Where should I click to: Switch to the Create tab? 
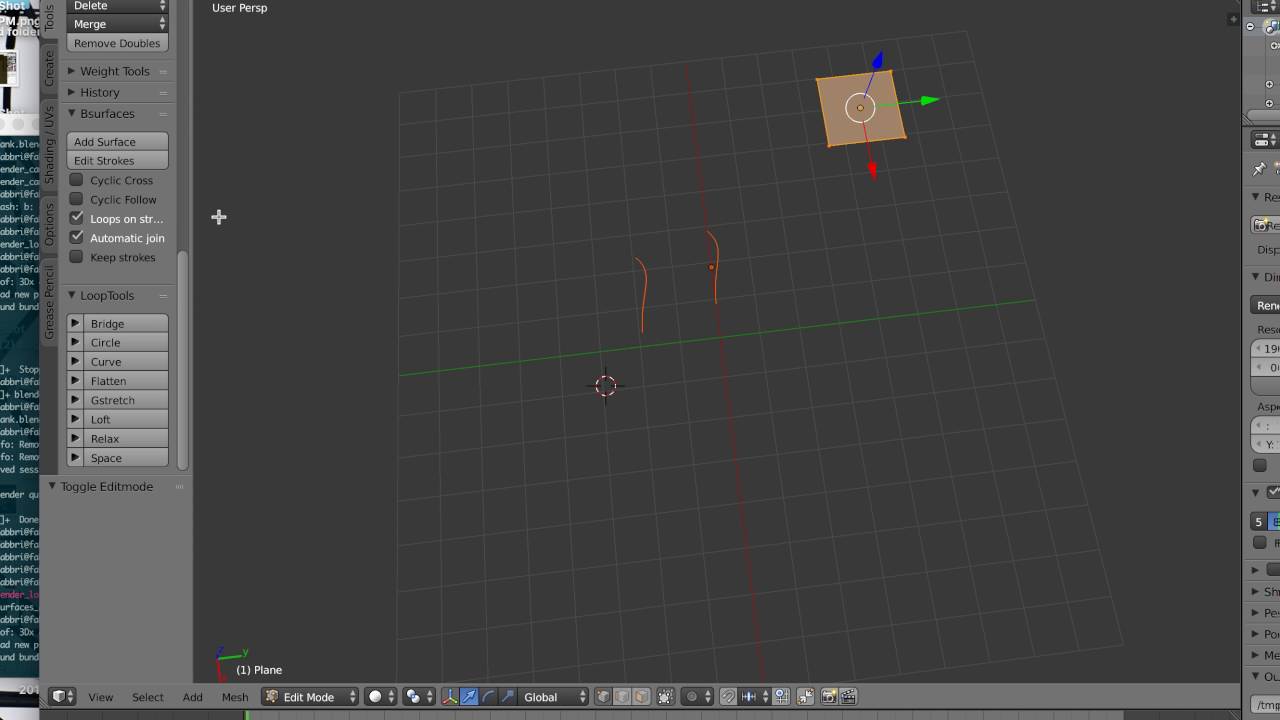(x=49, y=67)
